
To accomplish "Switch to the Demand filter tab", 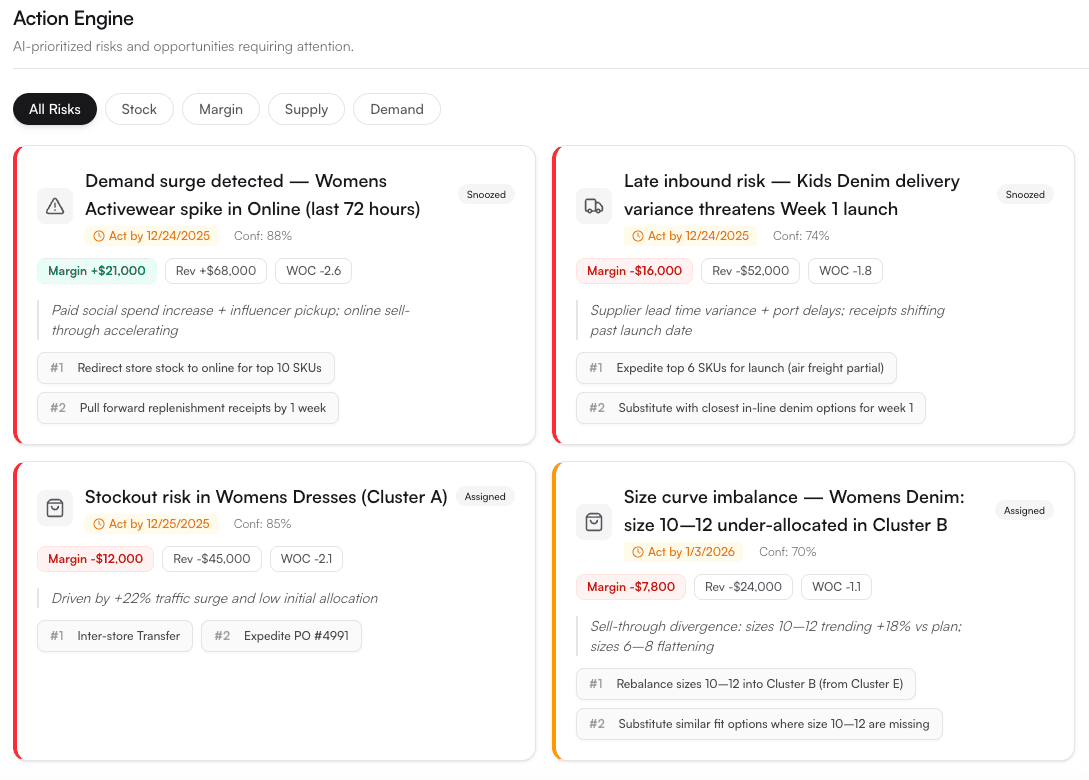I will click(x=397, y=109).
